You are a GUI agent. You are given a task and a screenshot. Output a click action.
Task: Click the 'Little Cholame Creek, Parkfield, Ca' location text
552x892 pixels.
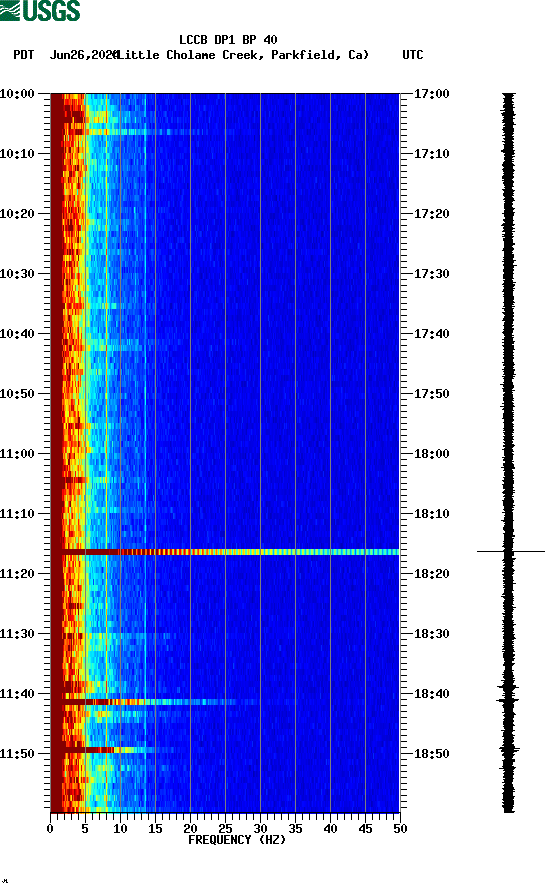pyautogui.click(x=243, y=55)
